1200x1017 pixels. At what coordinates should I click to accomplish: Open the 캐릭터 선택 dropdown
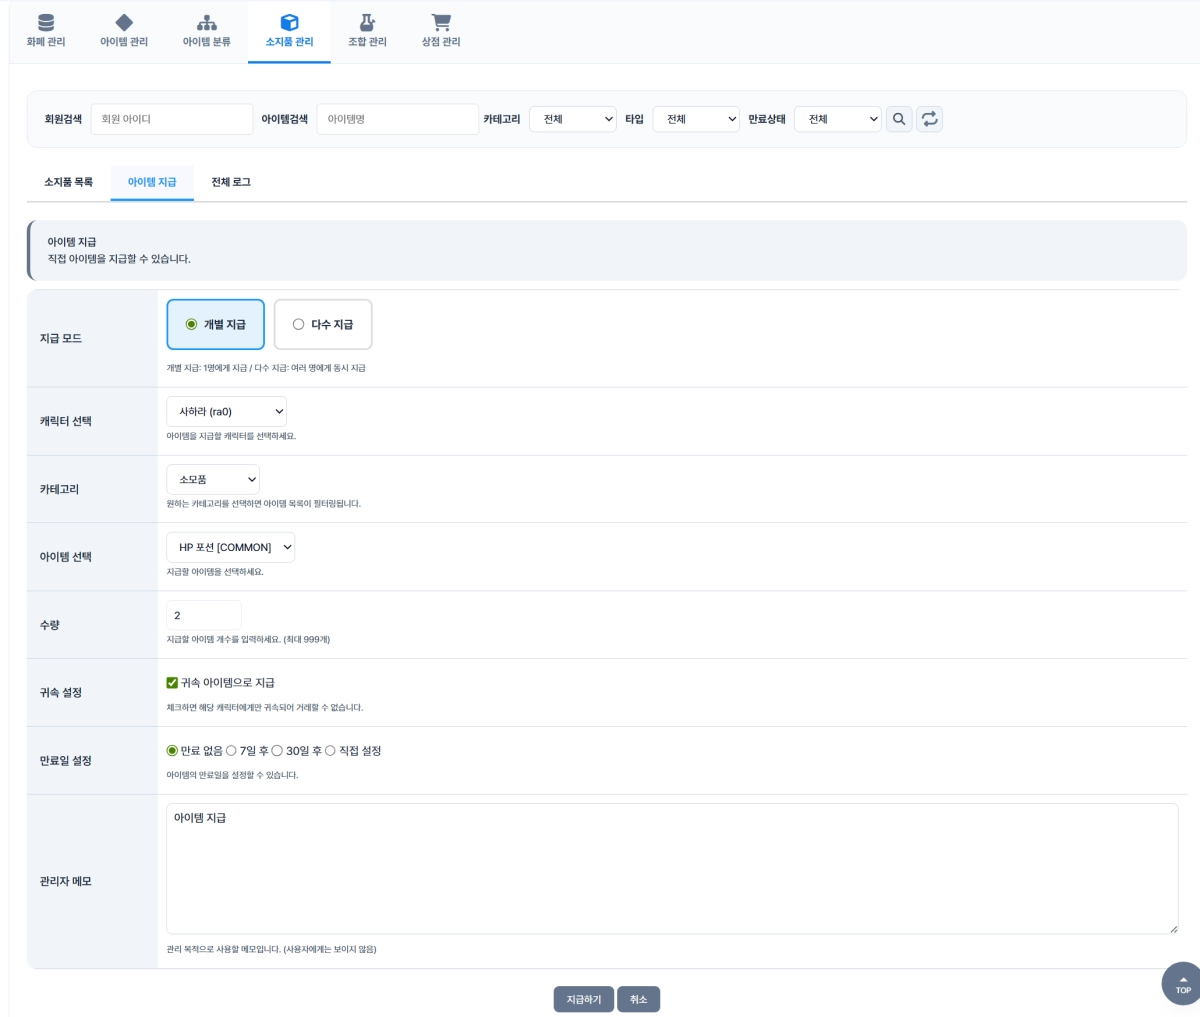click(226, 412)
